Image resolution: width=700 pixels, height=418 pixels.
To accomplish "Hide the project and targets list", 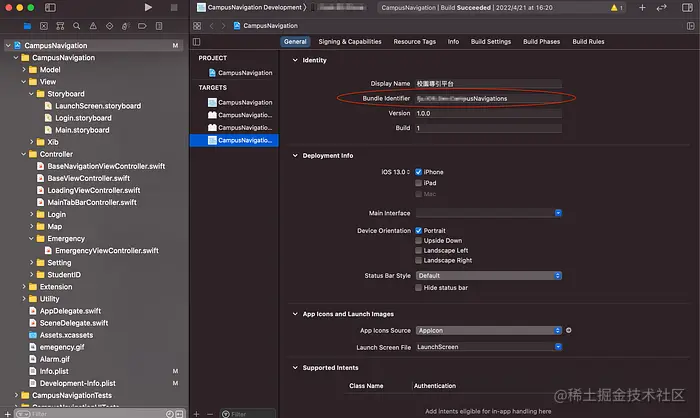I will [x=196, y=42].
